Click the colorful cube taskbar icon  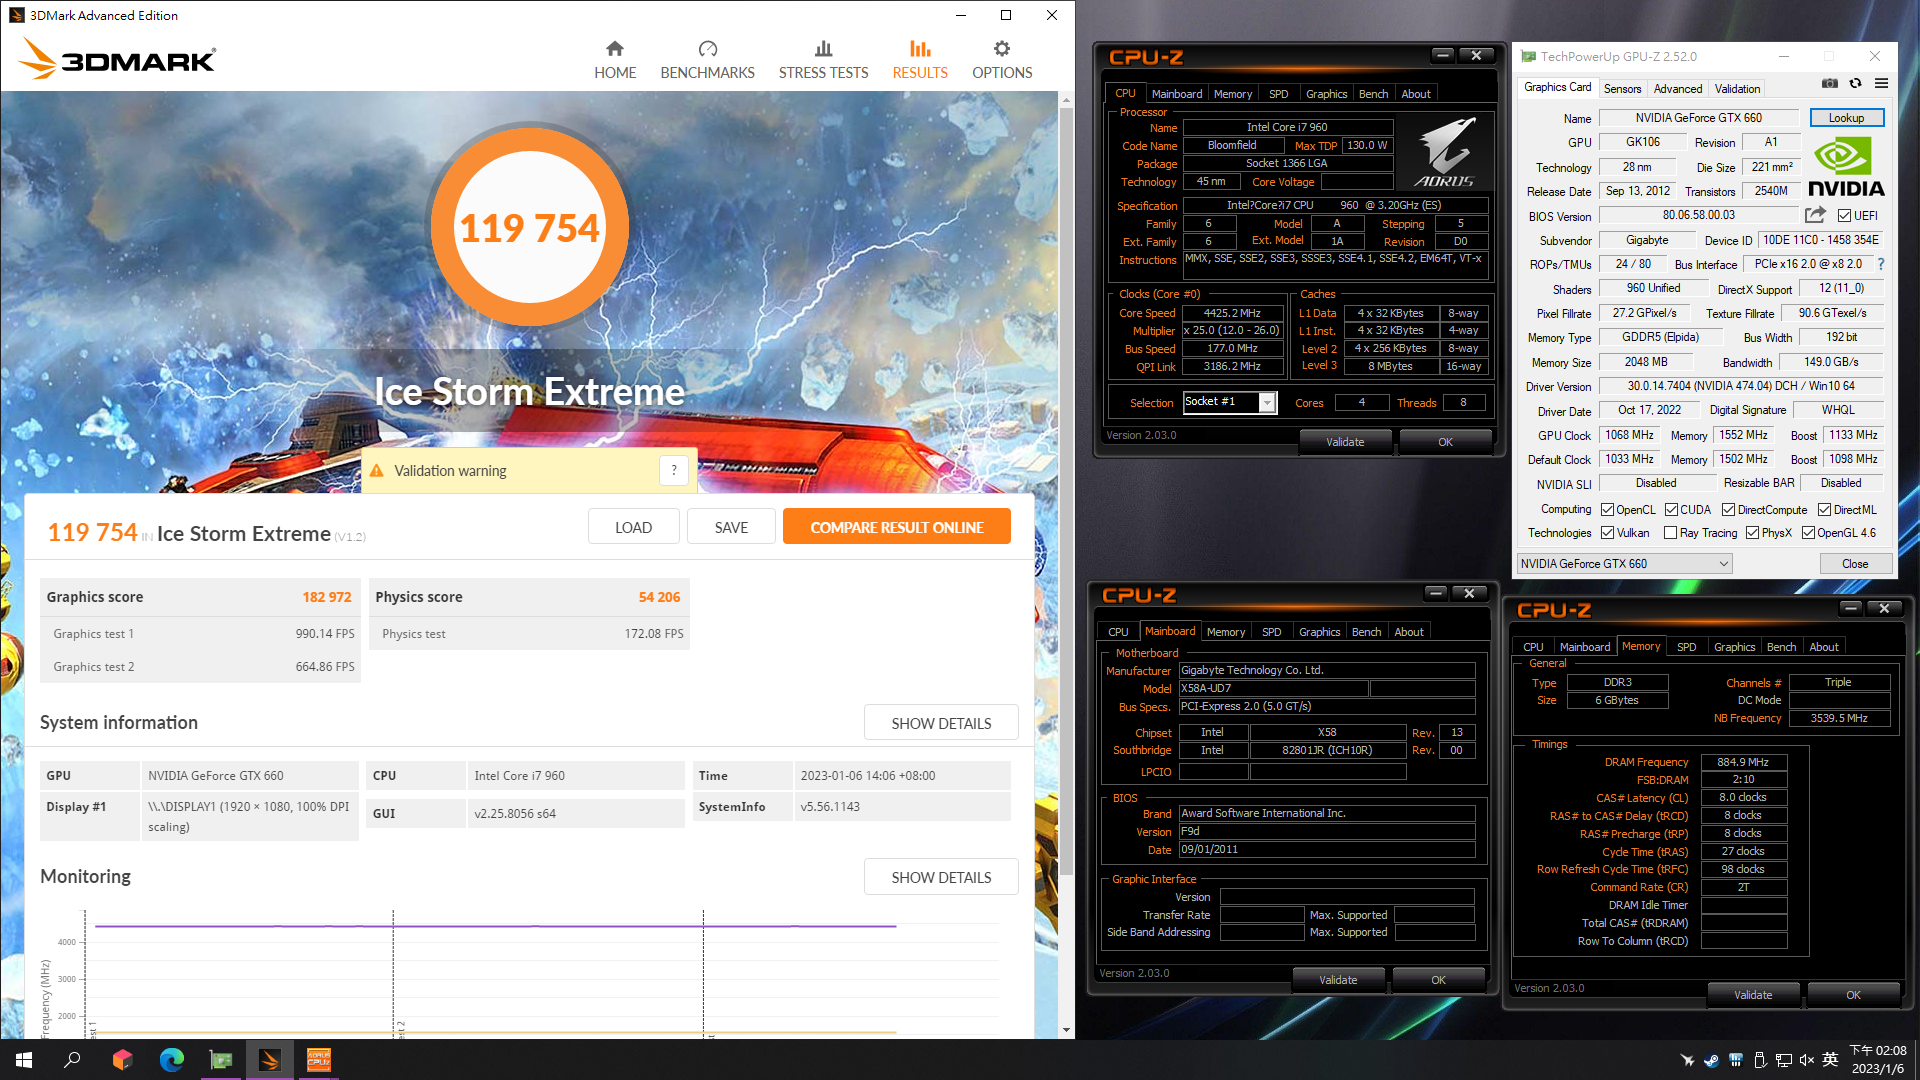[122, 1060]
